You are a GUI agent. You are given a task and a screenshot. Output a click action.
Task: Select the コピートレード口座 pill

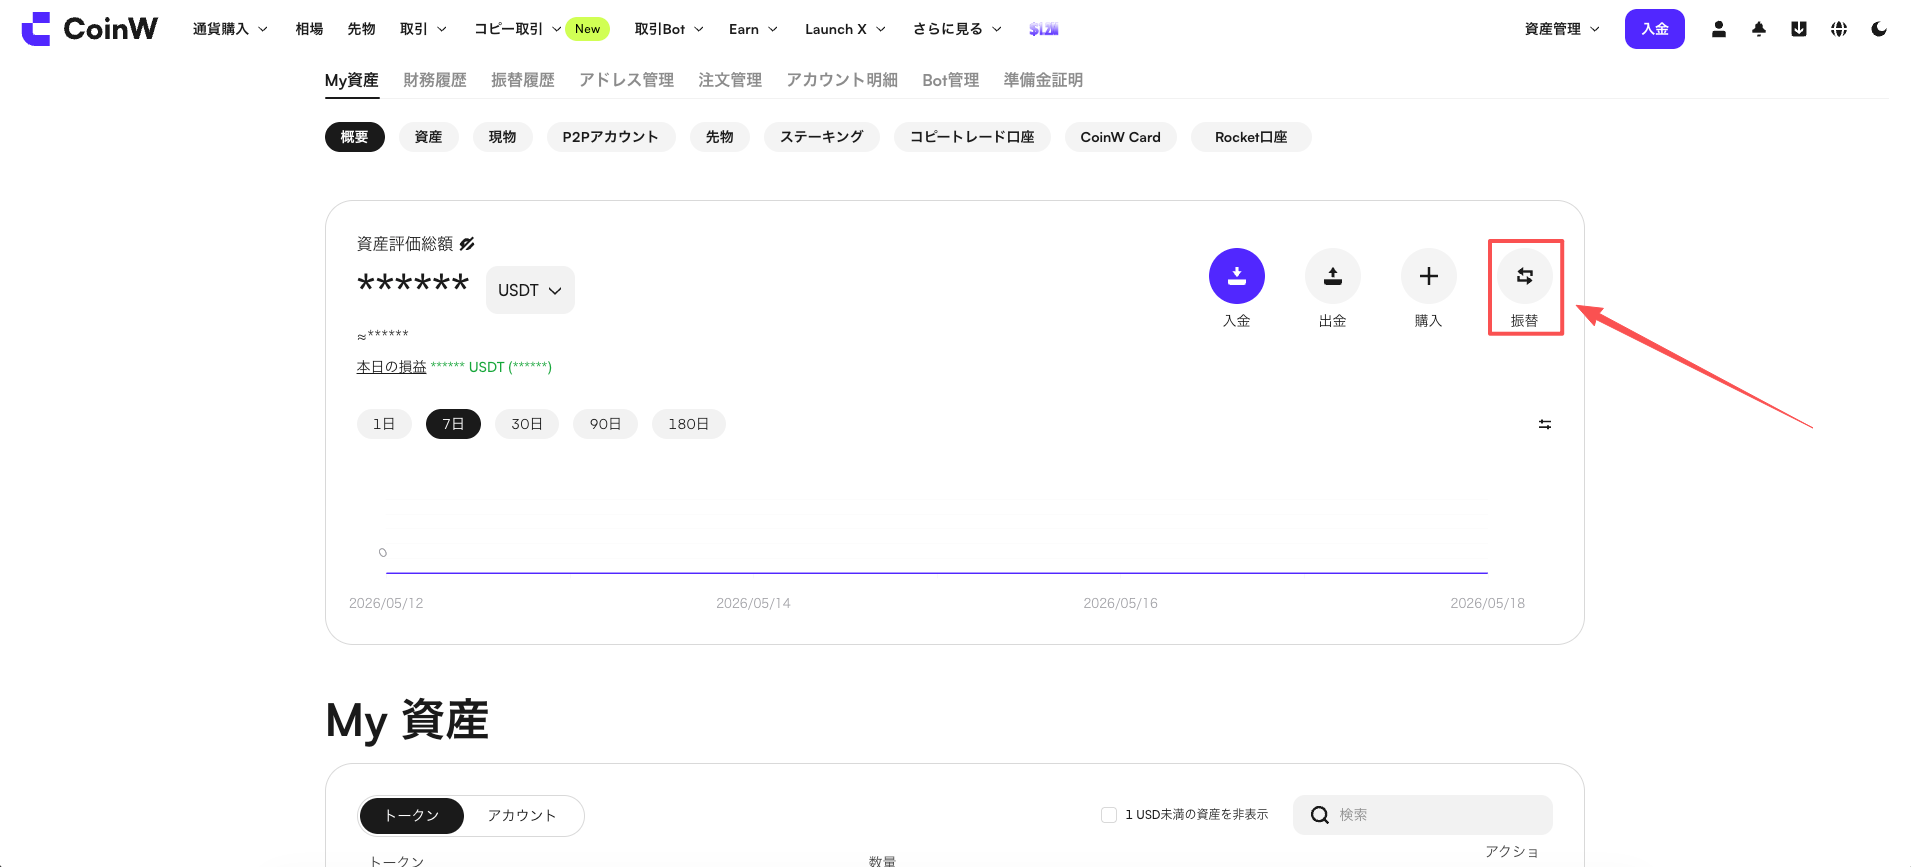pyautogui.click(x=972, y=137)
